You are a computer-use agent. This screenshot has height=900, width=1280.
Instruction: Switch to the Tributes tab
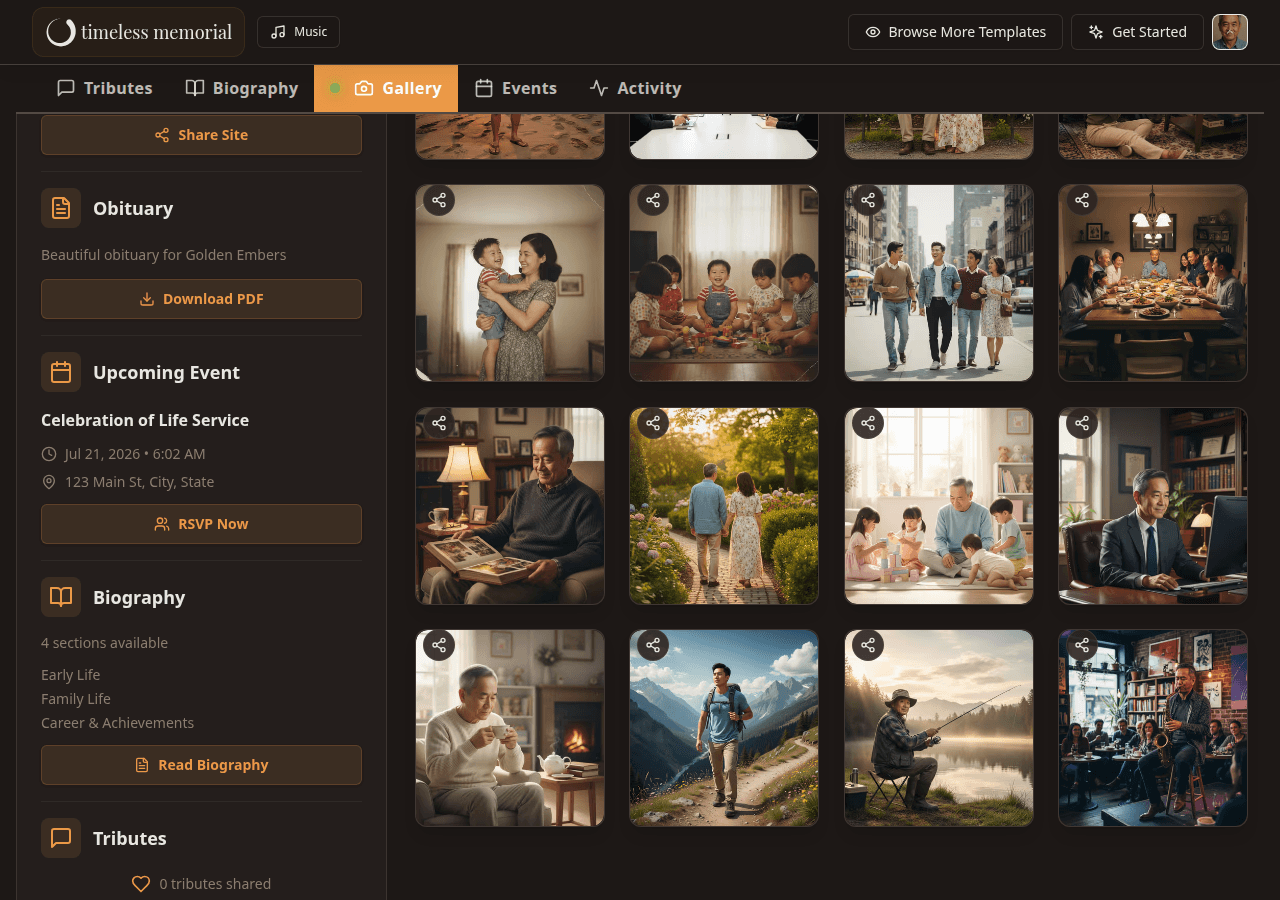[105, 88]
